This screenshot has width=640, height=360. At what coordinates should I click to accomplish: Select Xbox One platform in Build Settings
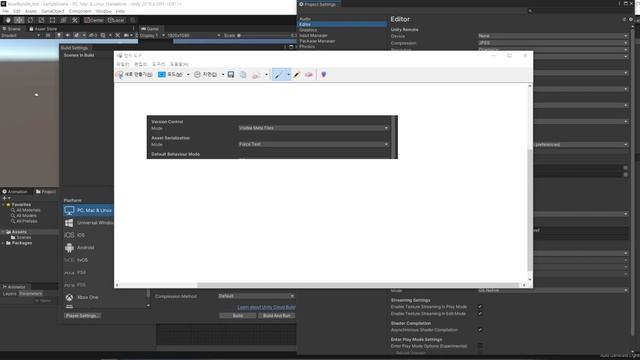point(89,297)
